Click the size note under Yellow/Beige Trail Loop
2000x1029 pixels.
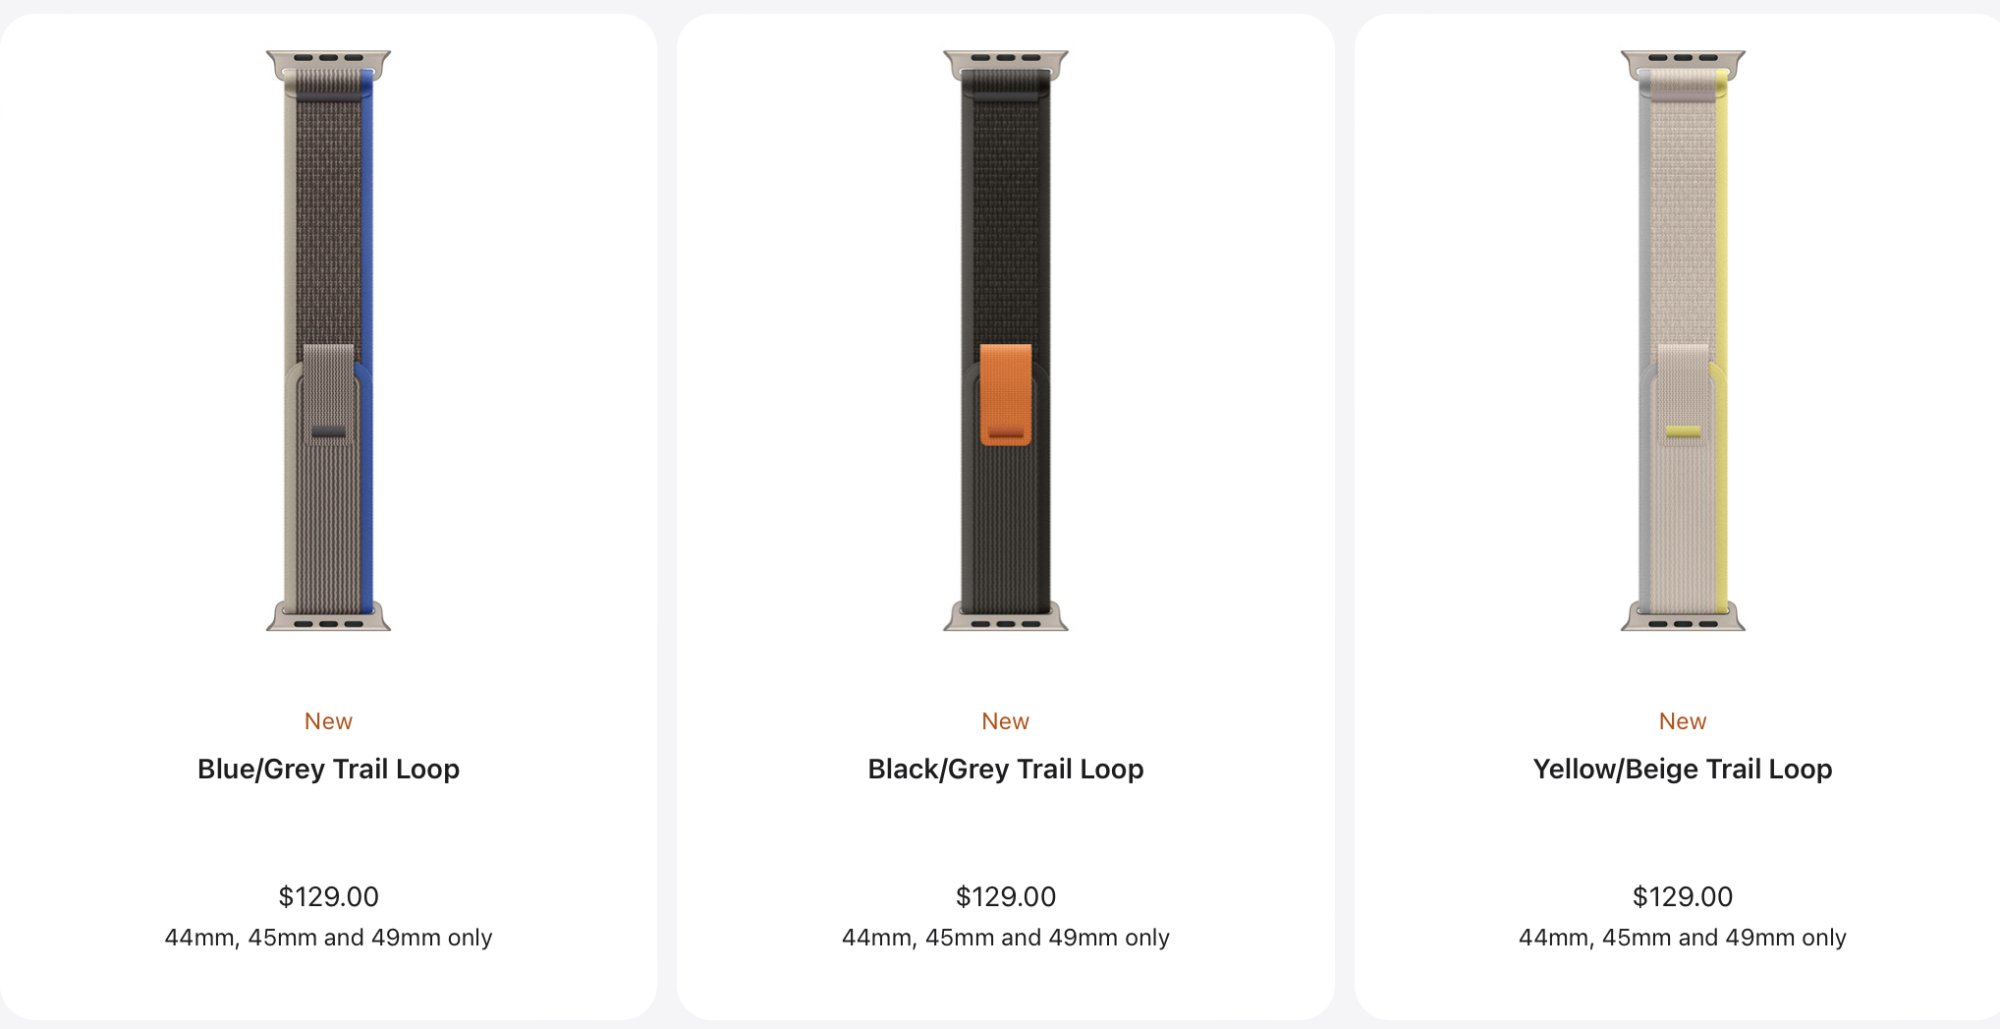click(x=1682, y=938)
